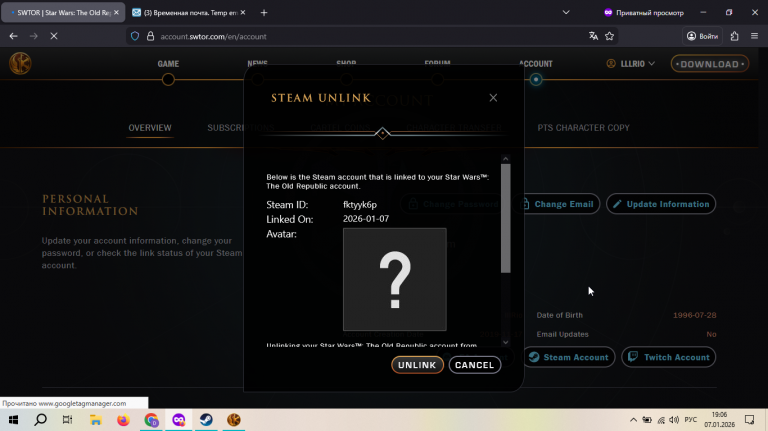Go back to the previous page

14,36
